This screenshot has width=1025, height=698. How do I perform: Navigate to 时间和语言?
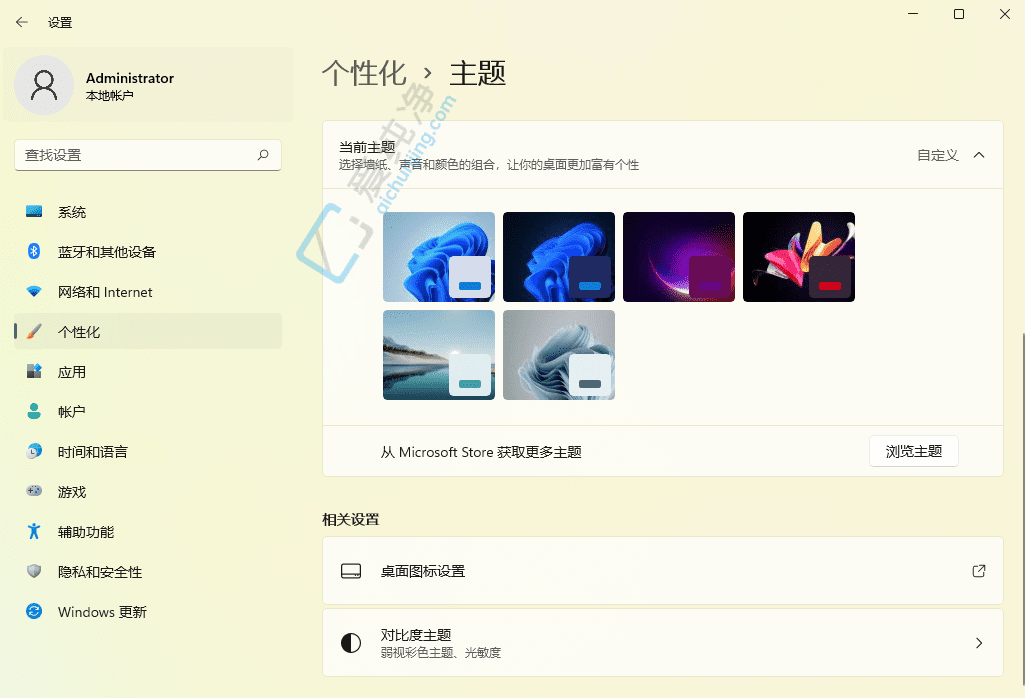coord(148,451)
